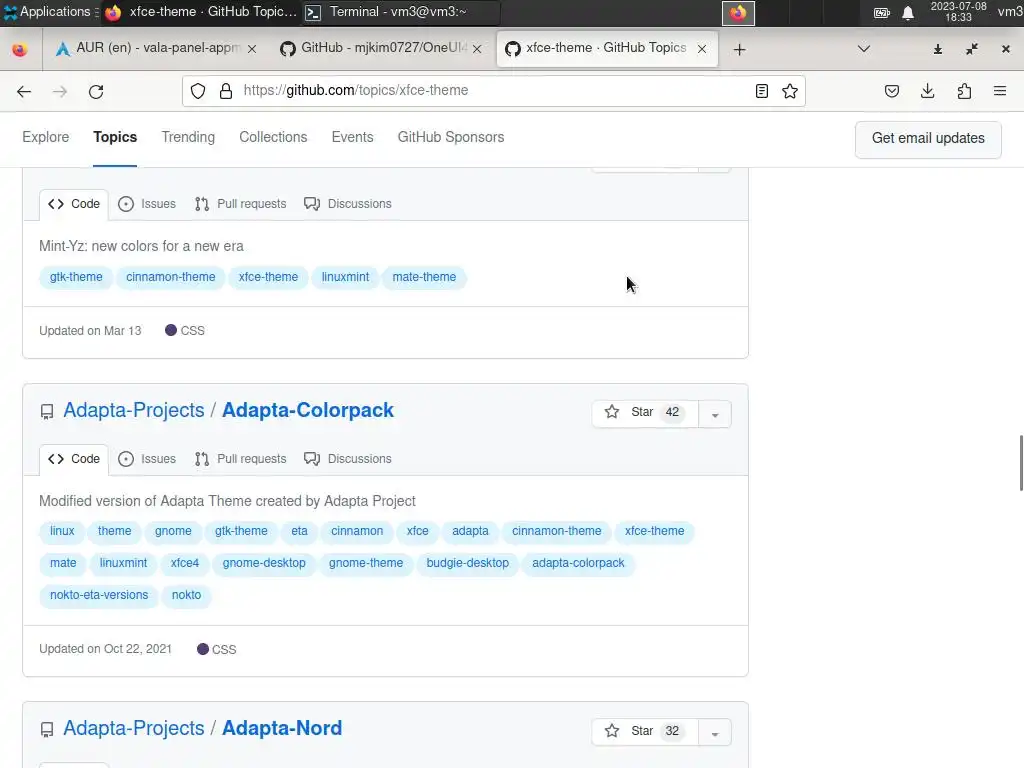Click the cinnamon-theme tag under Mint-Yz
This screenshot has width=1024, height=768.
pyautogui.click(x=170, y=277)
